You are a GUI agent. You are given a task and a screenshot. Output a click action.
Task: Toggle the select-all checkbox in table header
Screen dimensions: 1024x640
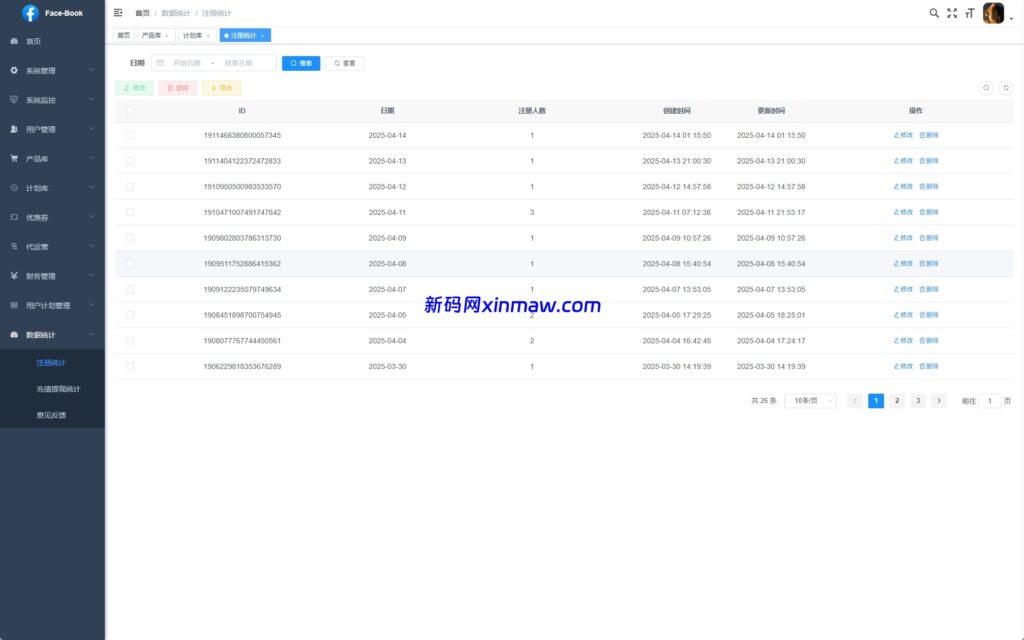click(129, 110)
